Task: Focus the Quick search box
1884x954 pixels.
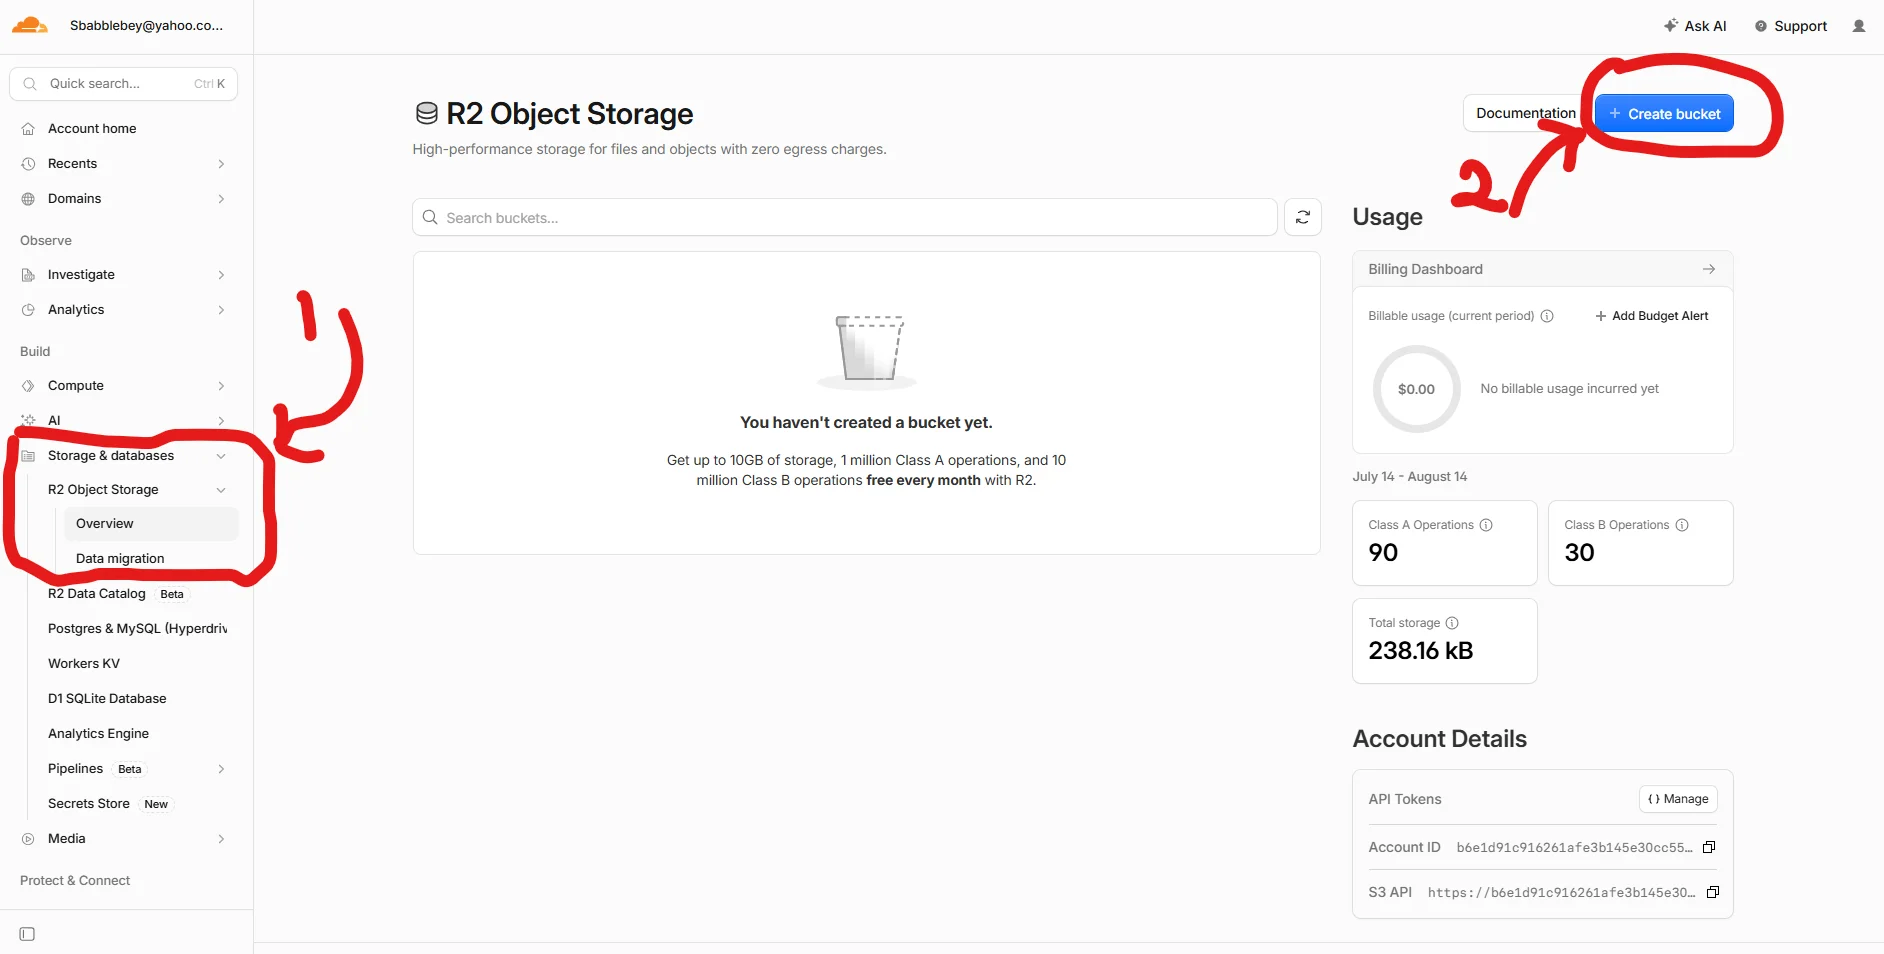Action: (123, 84)
